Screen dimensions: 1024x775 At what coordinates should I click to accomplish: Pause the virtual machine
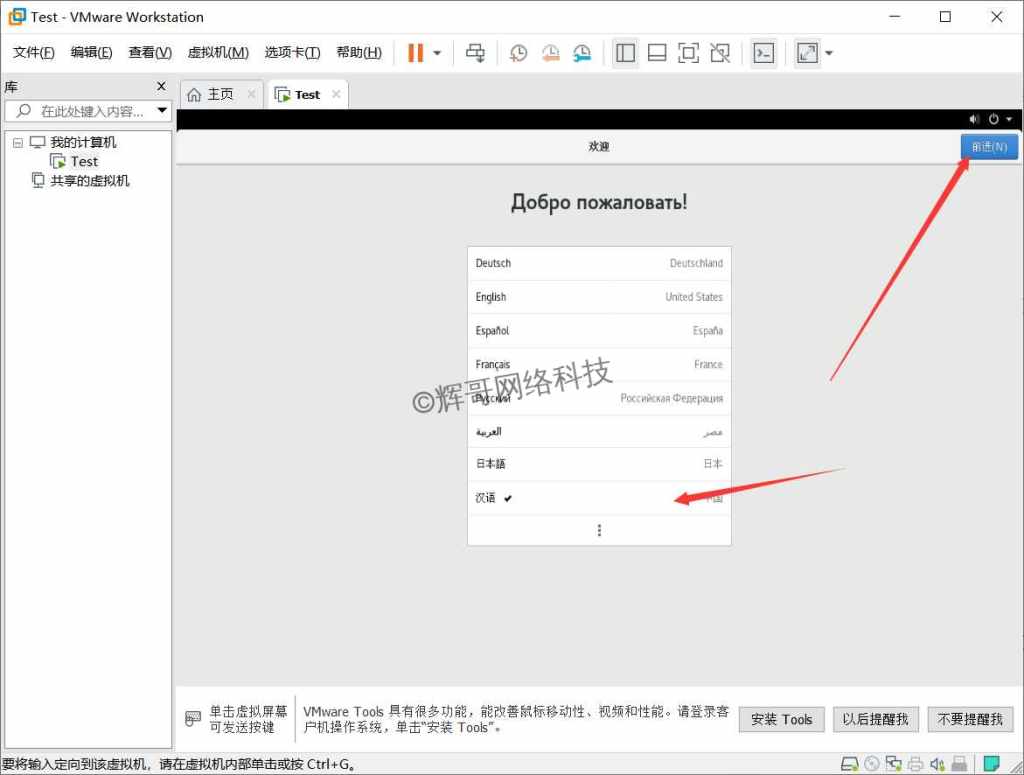point(415,52)
